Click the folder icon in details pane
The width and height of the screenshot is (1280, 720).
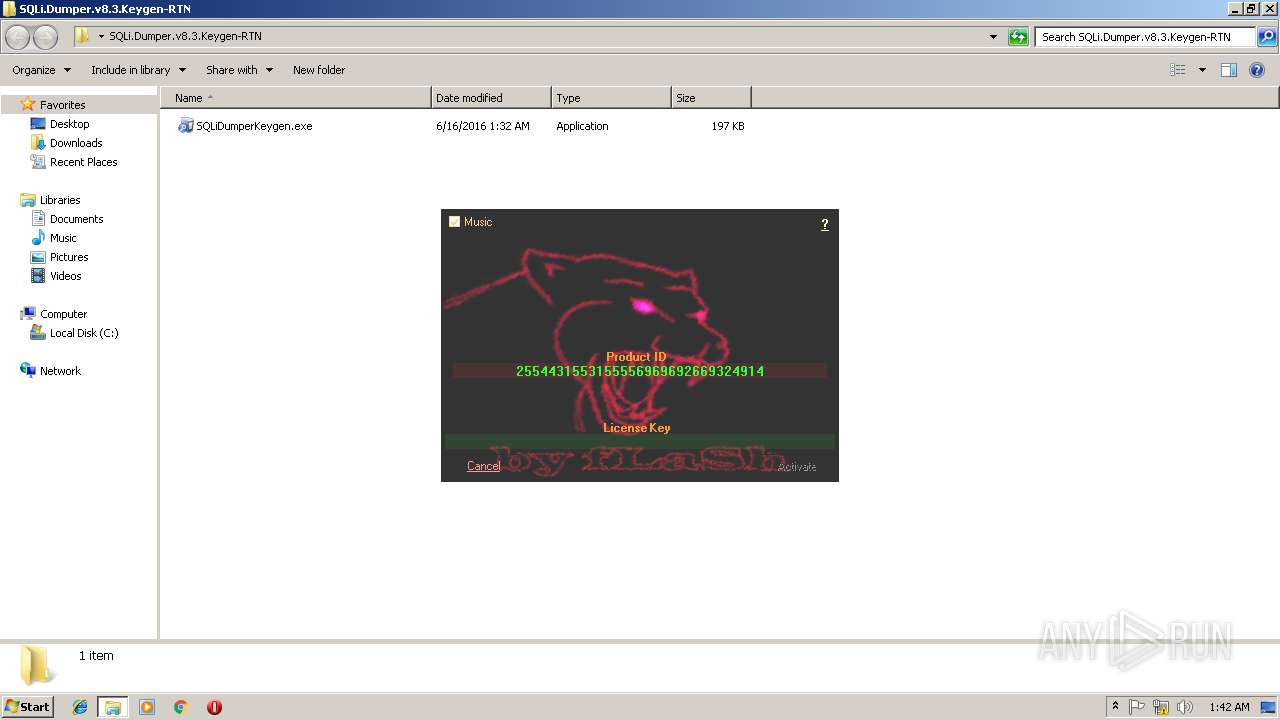coord(38,665)
